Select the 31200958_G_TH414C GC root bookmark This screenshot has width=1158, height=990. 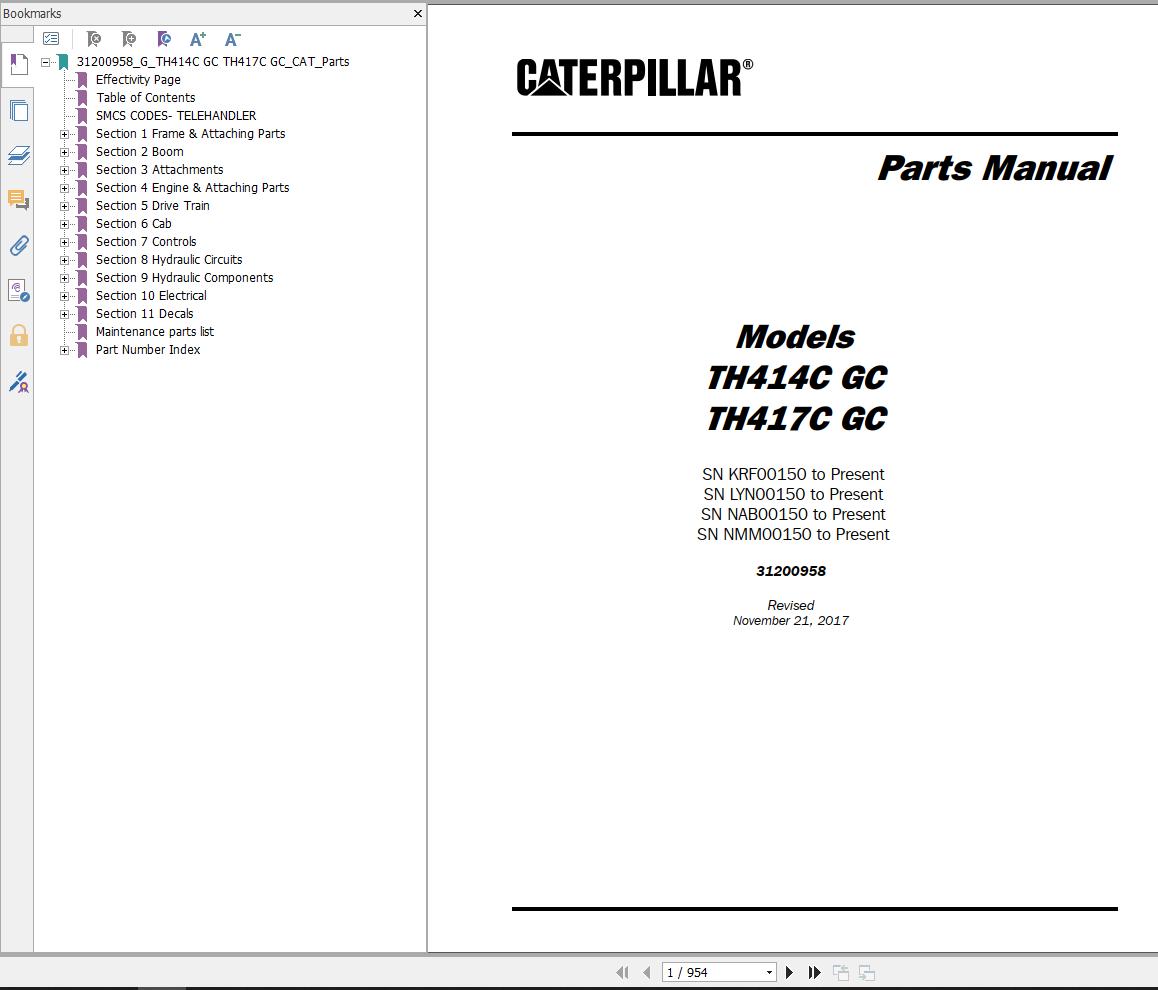(213, 62)
